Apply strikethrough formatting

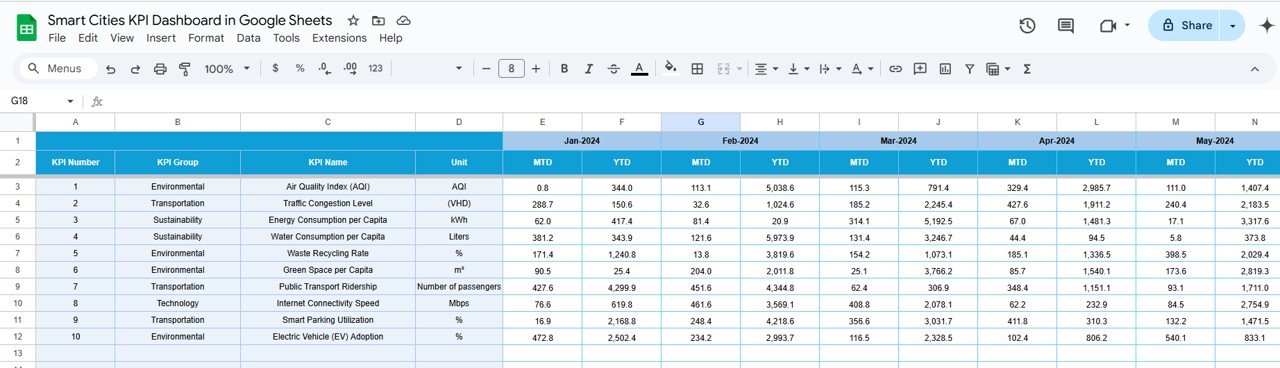coord(614,69)
